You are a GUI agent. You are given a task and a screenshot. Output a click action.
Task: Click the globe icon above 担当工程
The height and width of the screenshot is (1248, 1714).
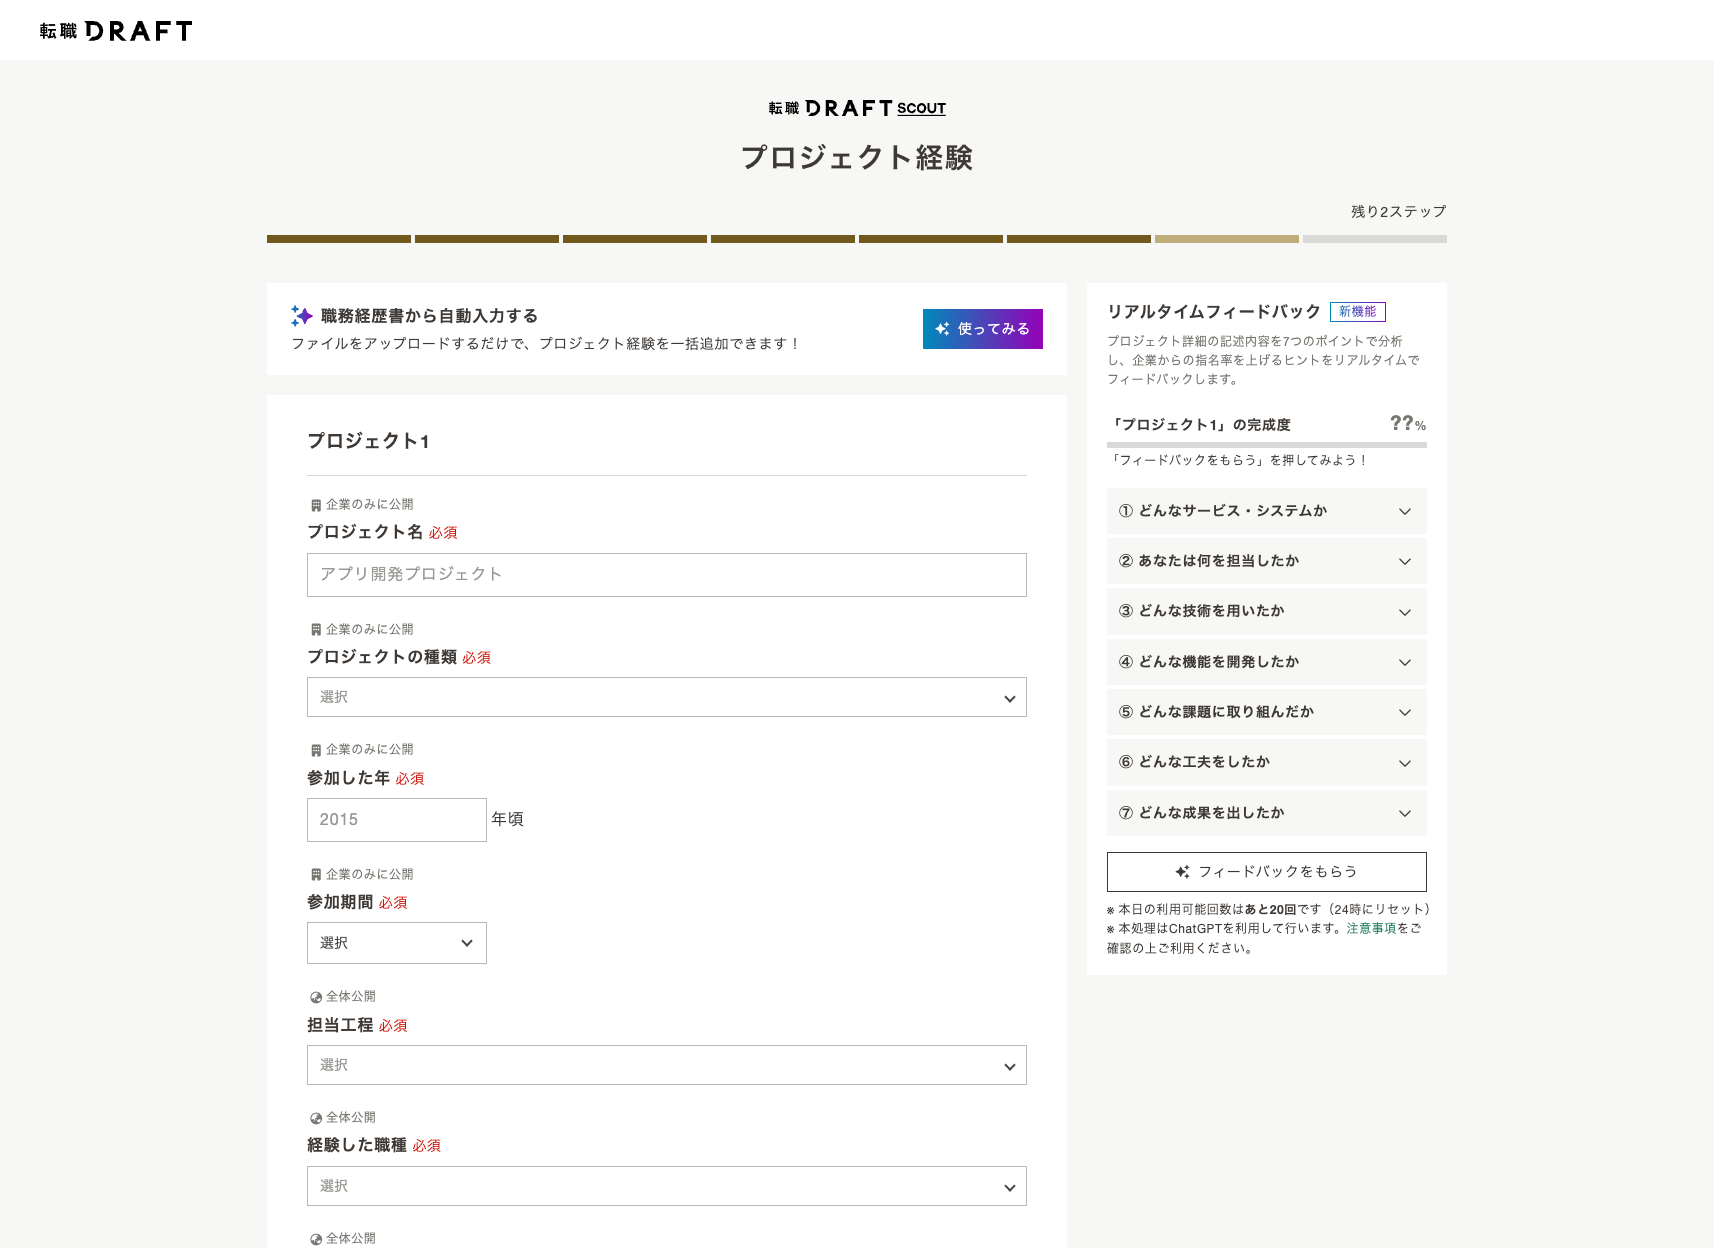click(x=316, y=997)
